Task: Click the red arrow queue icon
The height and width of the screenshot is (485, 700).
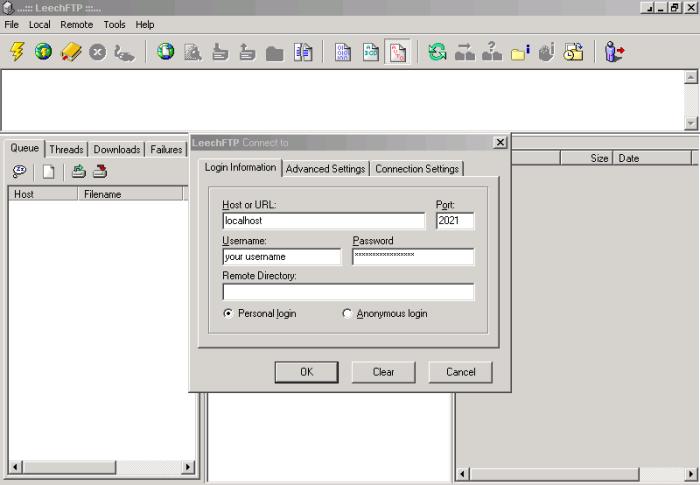Action: 100,172
